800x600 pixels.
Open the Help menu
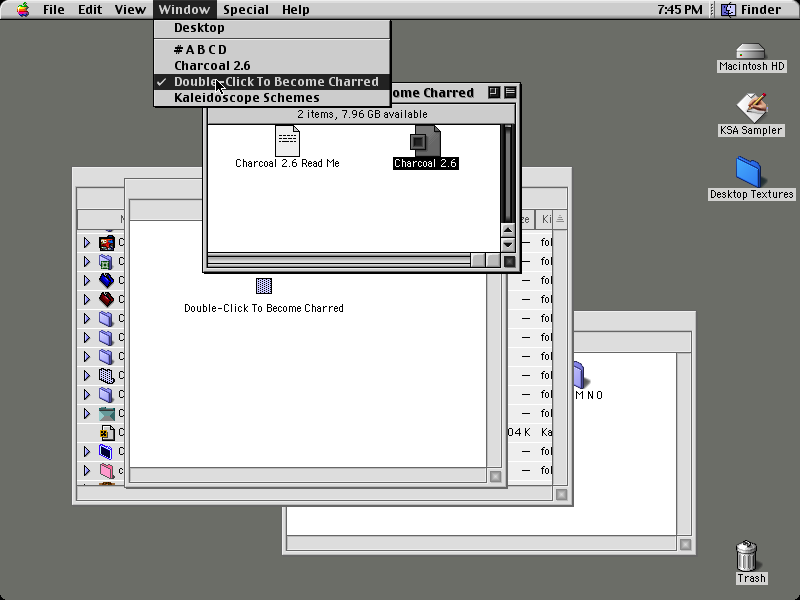[296, 9]
